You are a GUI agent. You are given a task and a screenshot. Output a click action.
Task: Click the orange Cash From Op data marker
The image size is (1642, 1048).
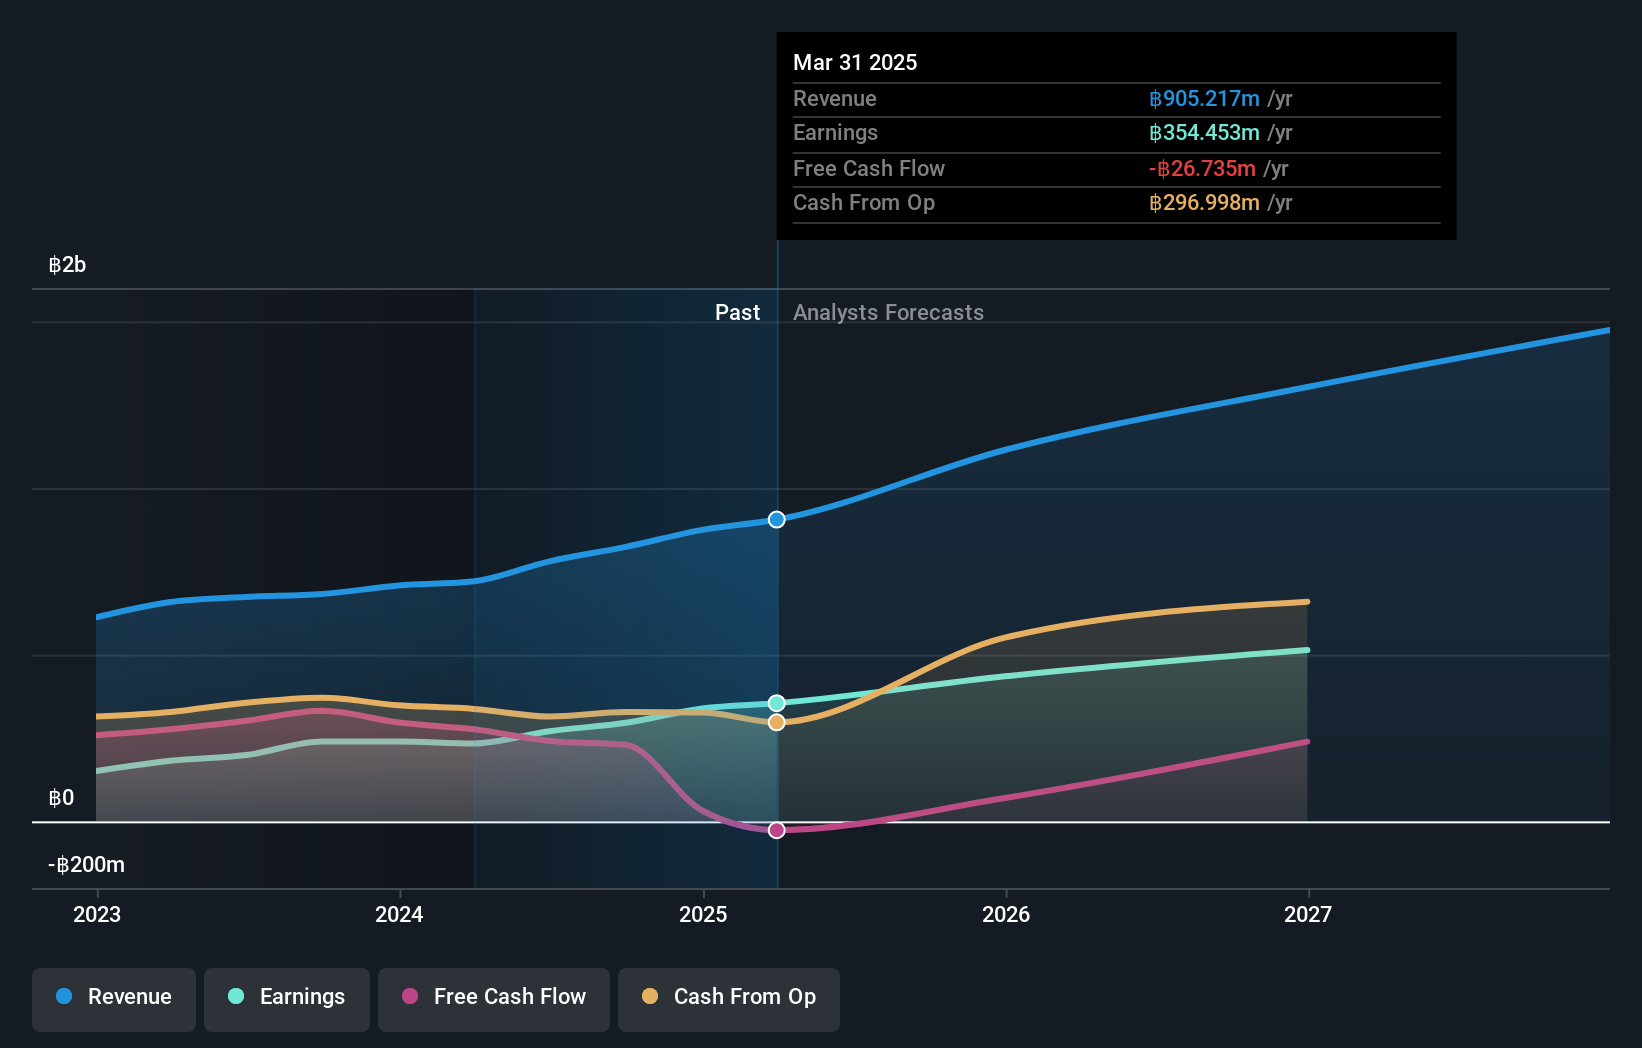pos(777,722)
